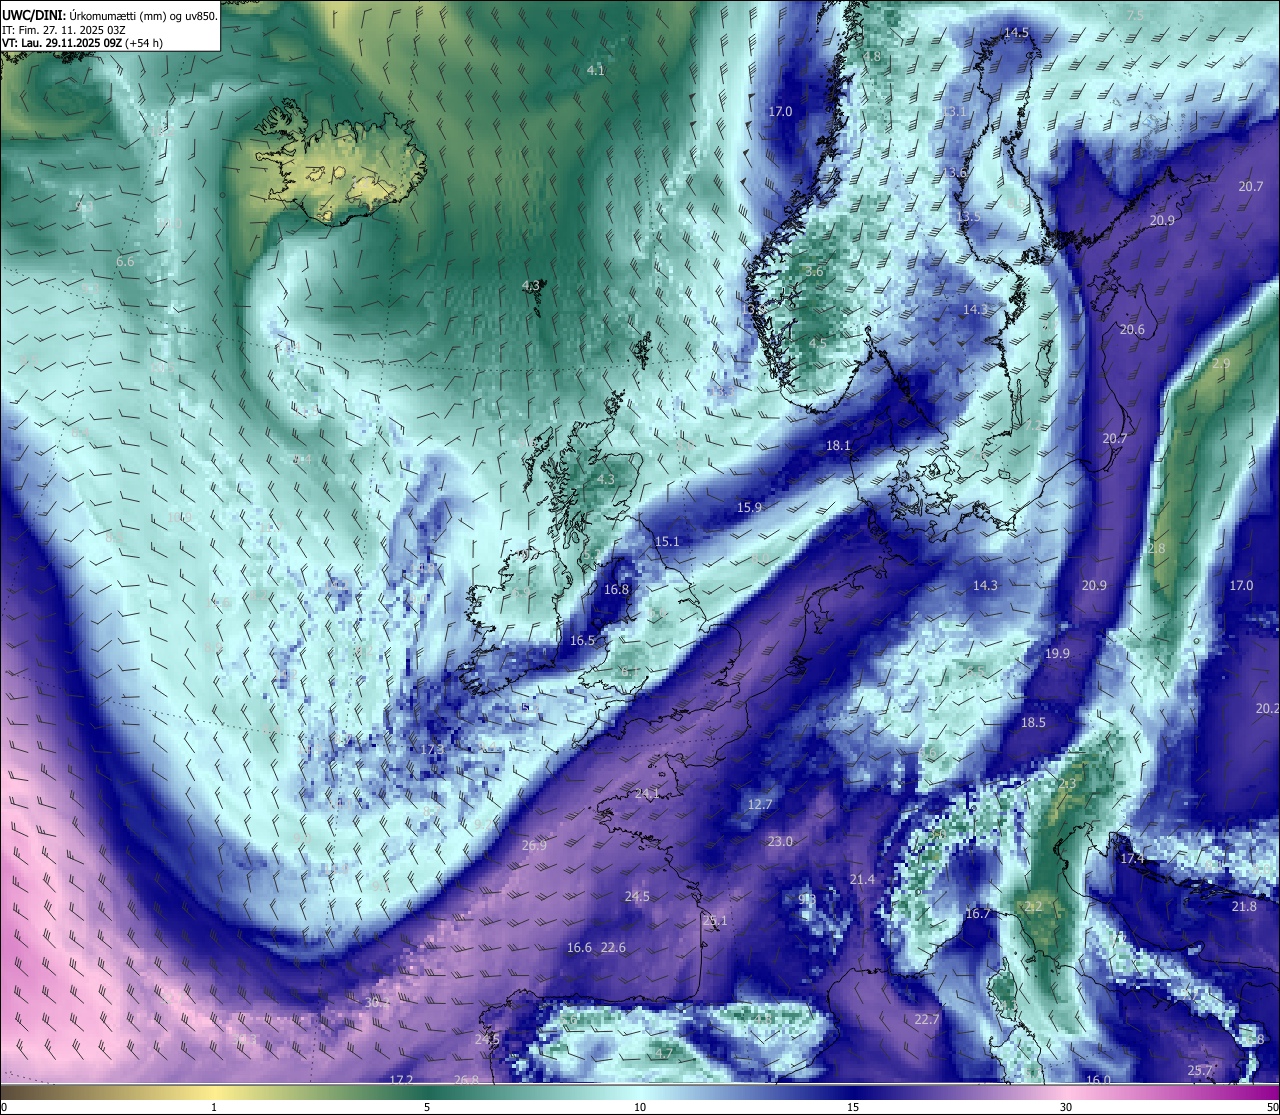
Task: Click the 14.5 value over northern Finland
Action: pos(1016,33)
